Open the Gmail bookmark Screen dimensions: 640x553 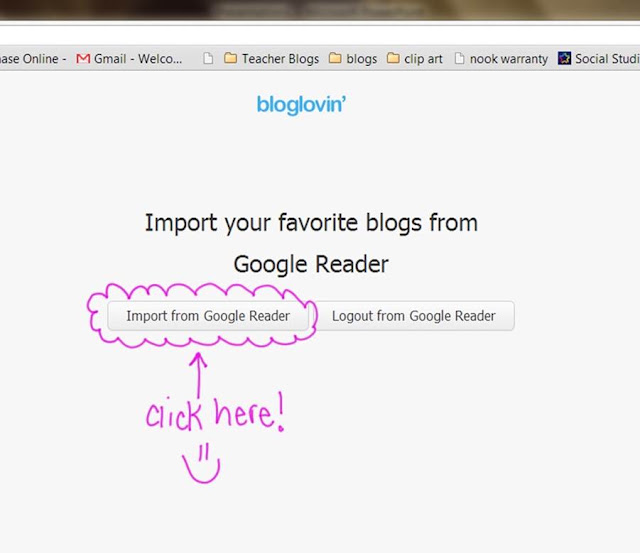coord(129,59)
